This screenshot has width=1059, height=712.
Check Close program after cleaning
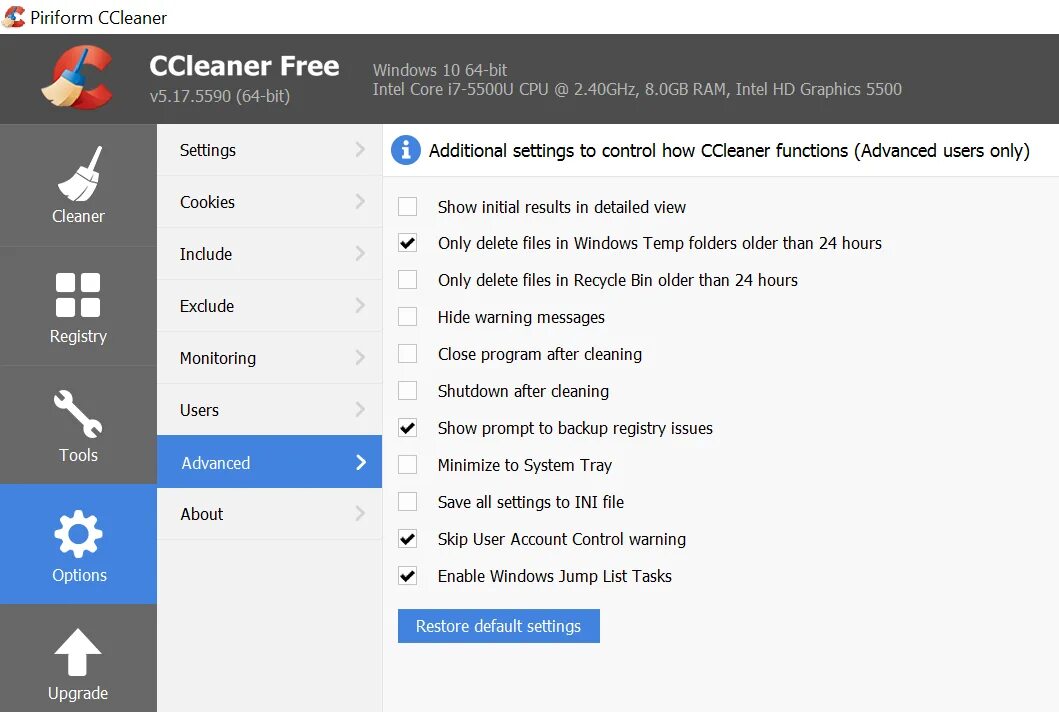point(407,354)
